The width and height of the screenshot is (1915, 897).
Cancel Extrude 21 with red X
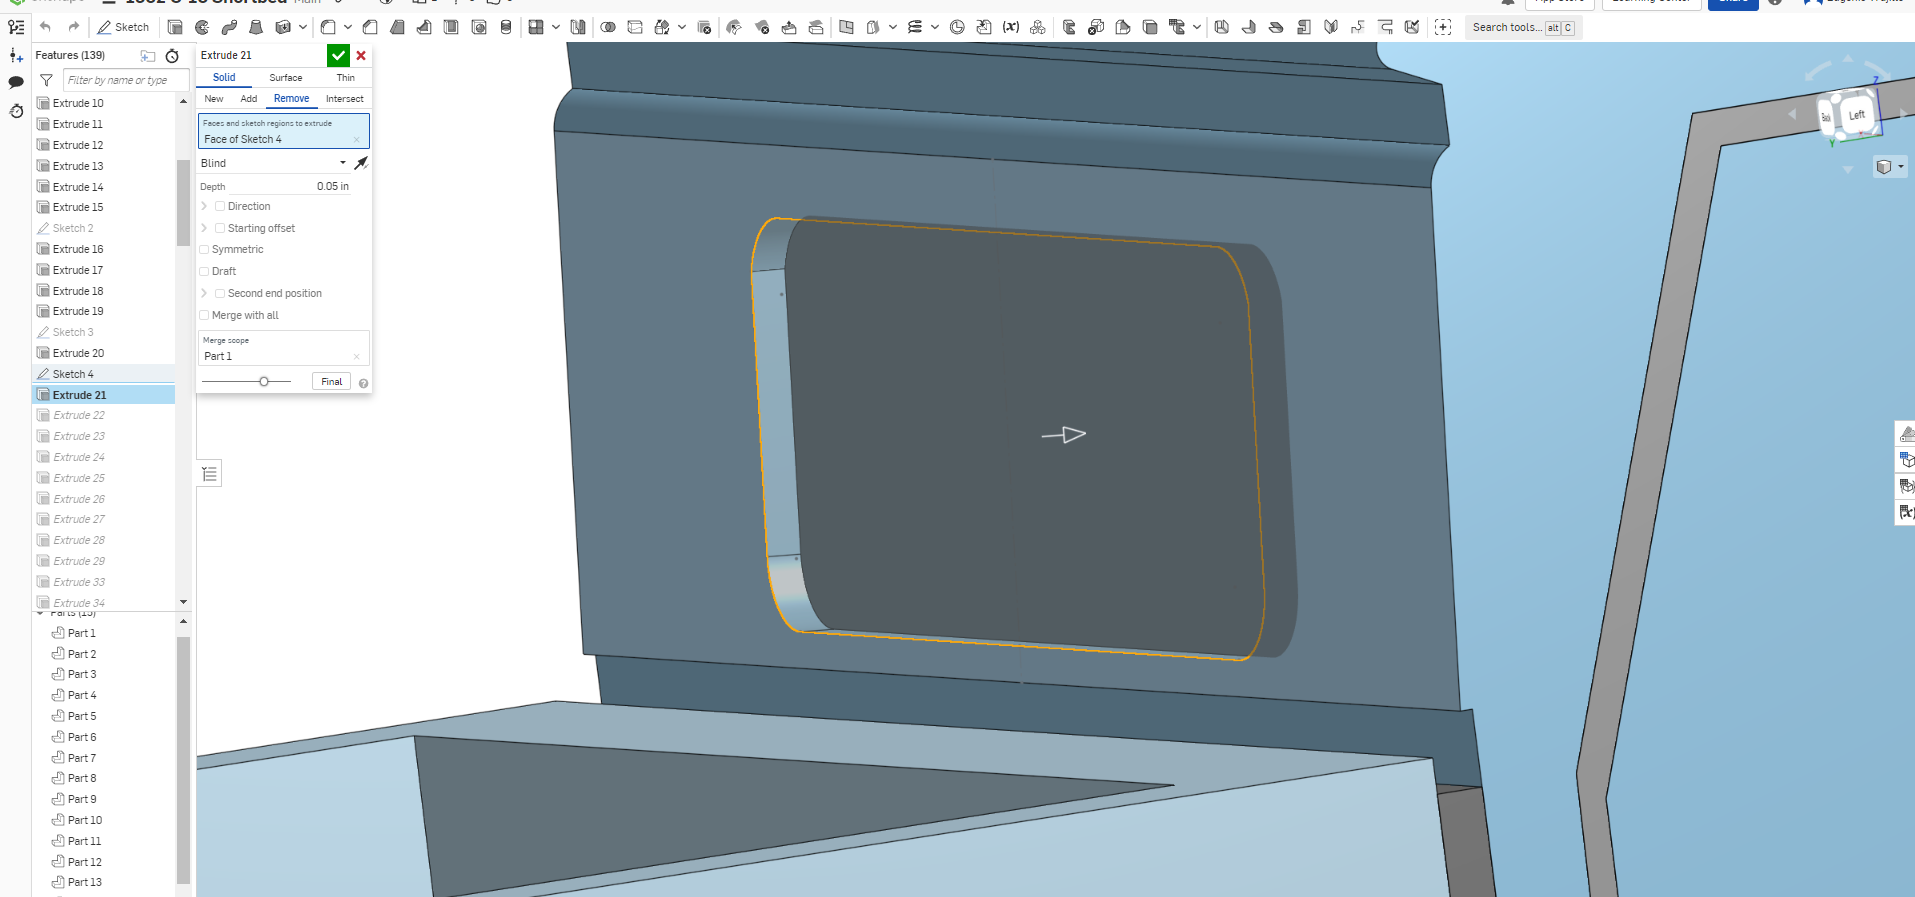[x=361, y=56]
